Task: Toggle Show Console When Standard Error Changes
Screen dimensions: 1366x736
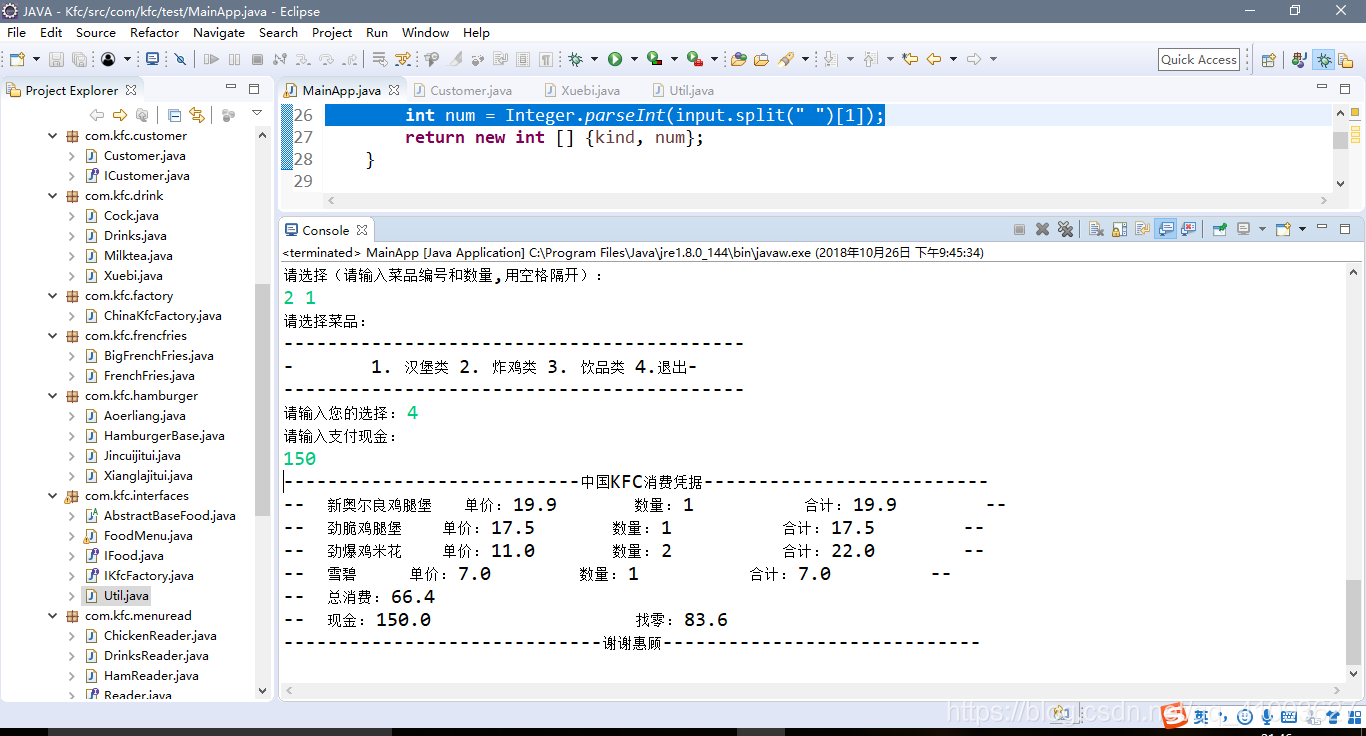Action: point(1188,229)
